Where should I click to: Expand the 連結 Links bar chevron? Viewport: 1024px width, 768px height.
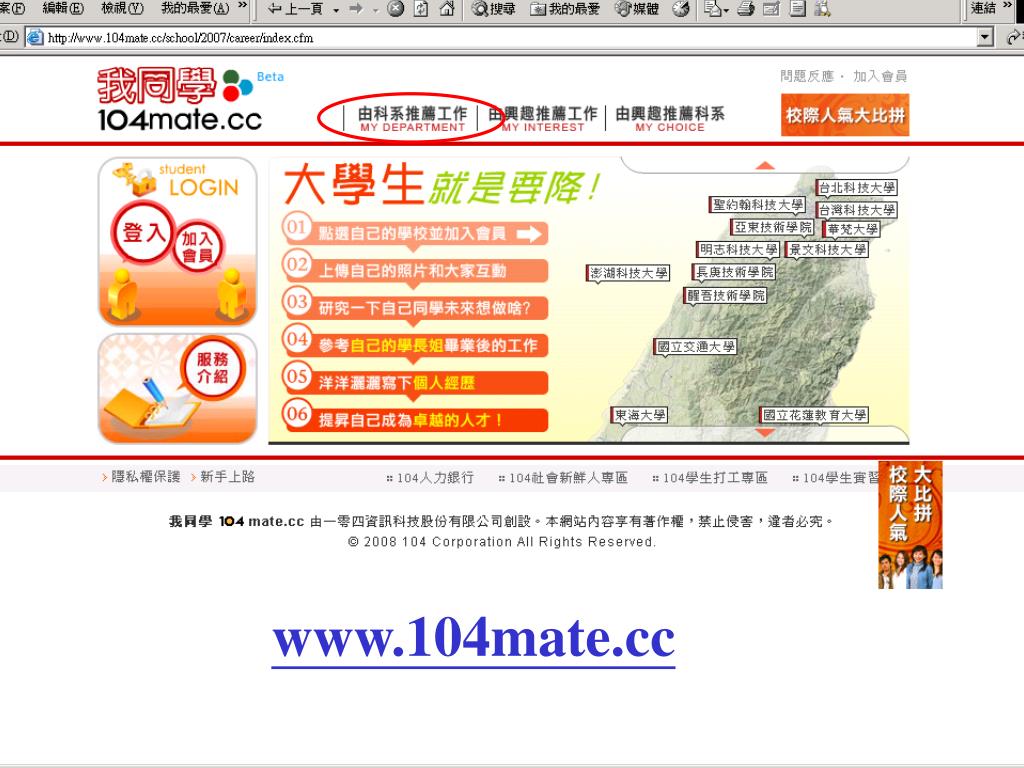tap(1008, 7)
